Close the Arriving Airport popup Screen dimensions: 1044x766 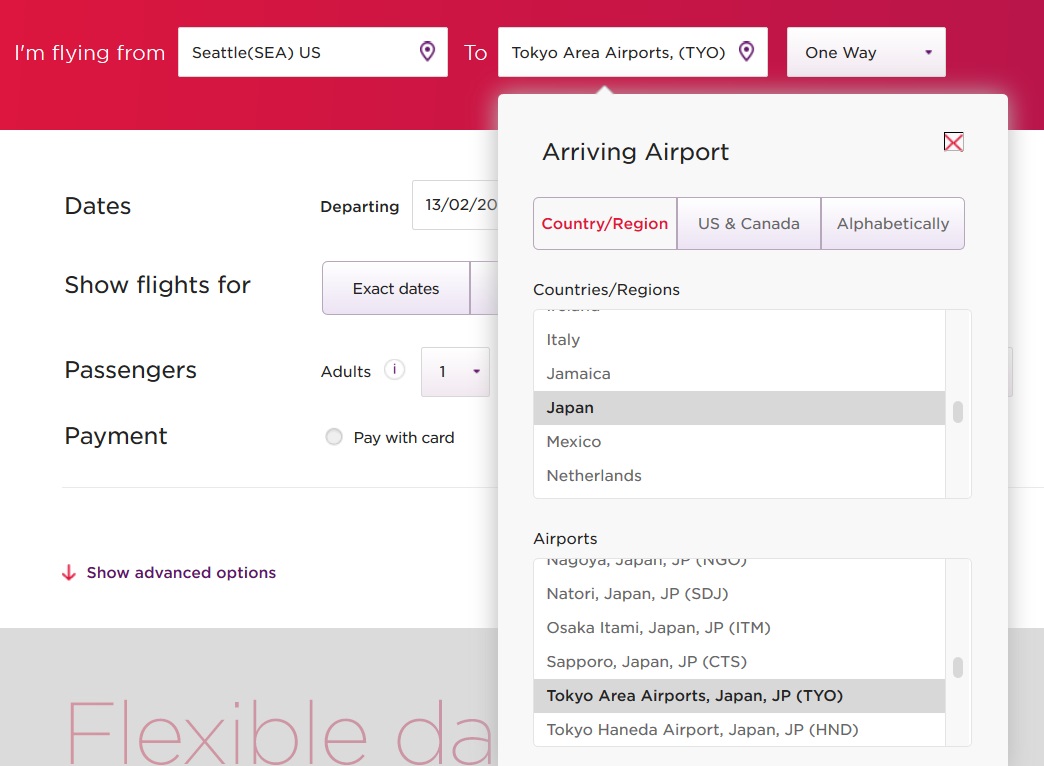[x=953, y=142]
